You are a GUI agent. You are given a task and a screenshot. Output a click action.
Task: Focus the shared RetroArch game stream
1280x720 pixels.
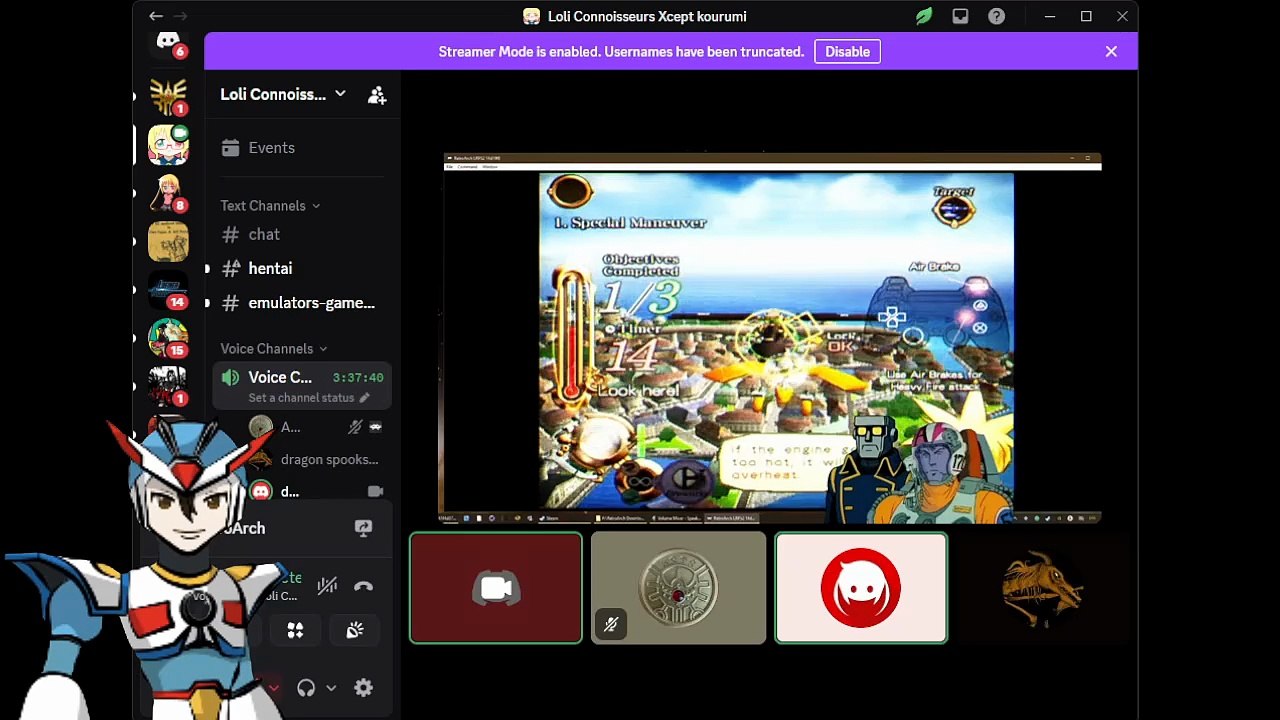click(772, 338)
